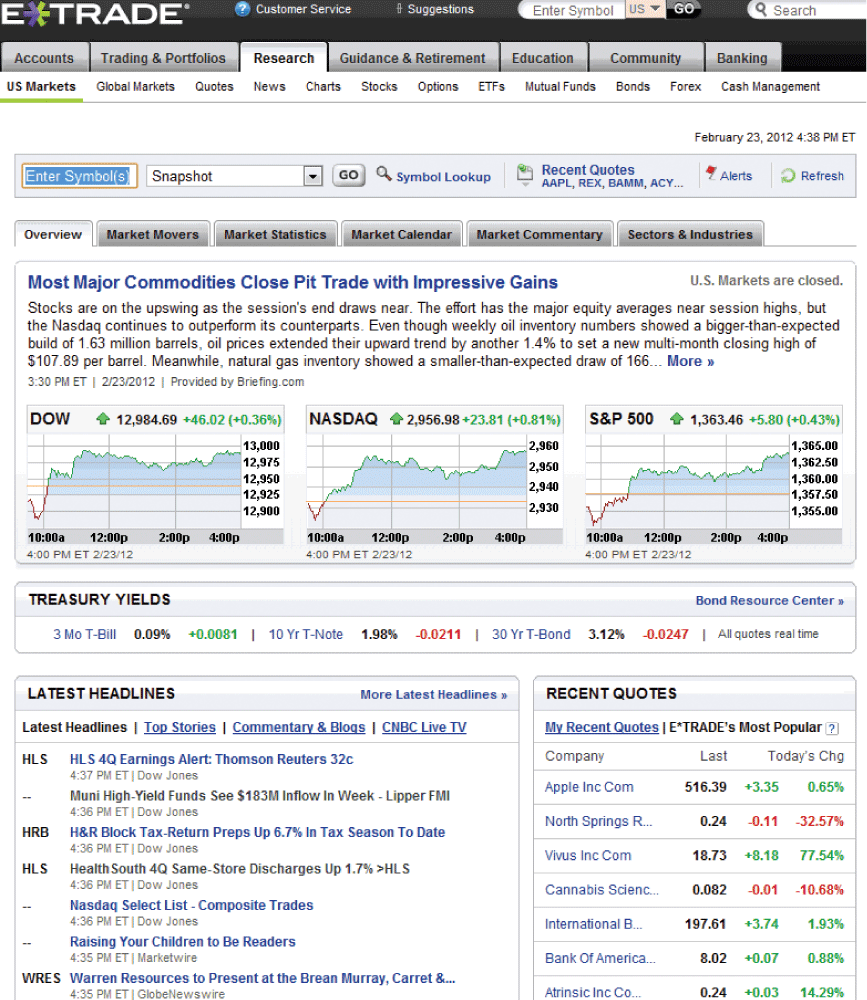The width and height of the screenshot is (867, 1000).
Task: Click the My Recent Quotes link
Action: tap(602, 728)
